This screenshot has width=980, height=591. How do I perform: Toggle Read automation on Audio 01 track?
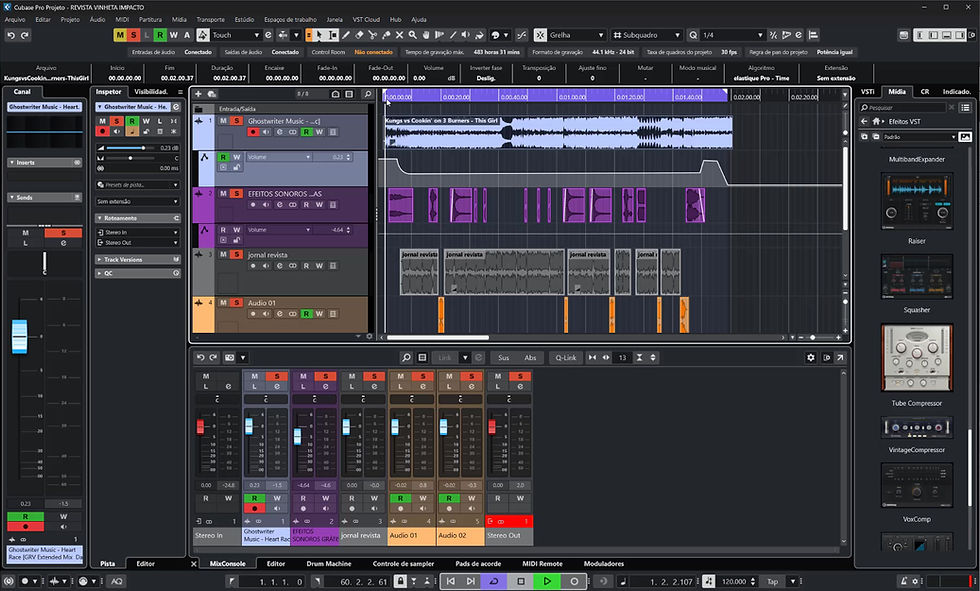[x=305, y=314]
